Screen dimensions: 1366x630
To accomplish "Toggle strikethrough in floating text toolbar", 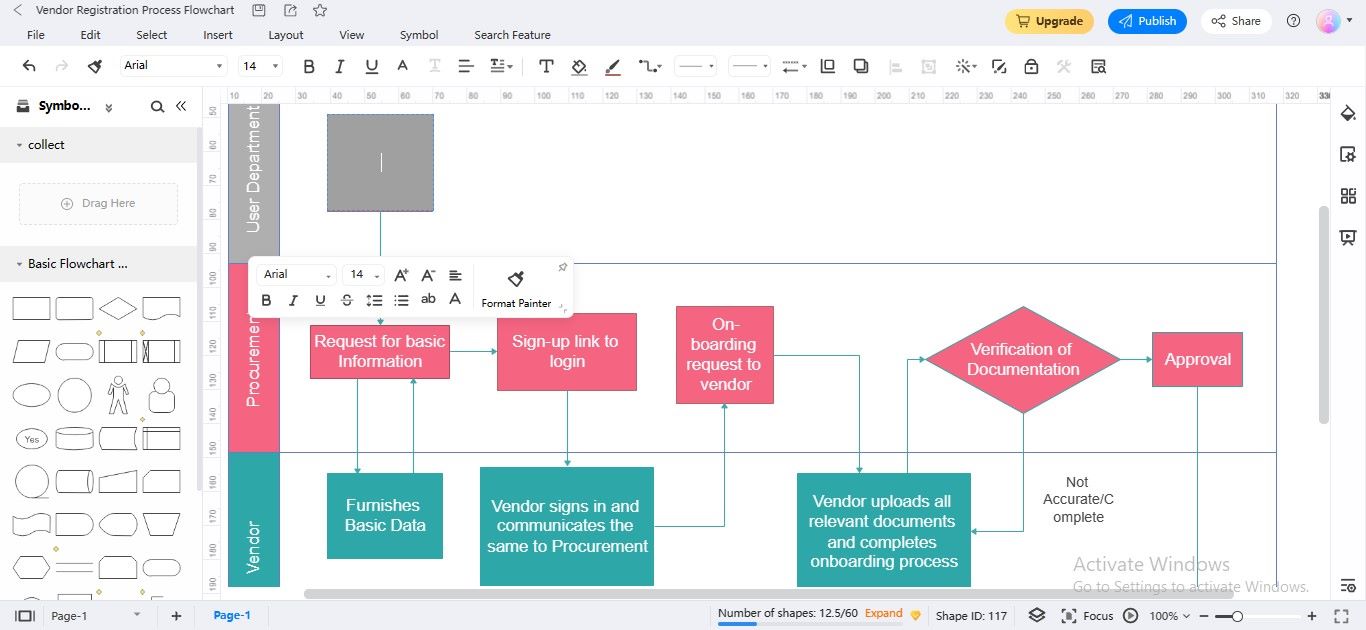I will tap(347, 300).
